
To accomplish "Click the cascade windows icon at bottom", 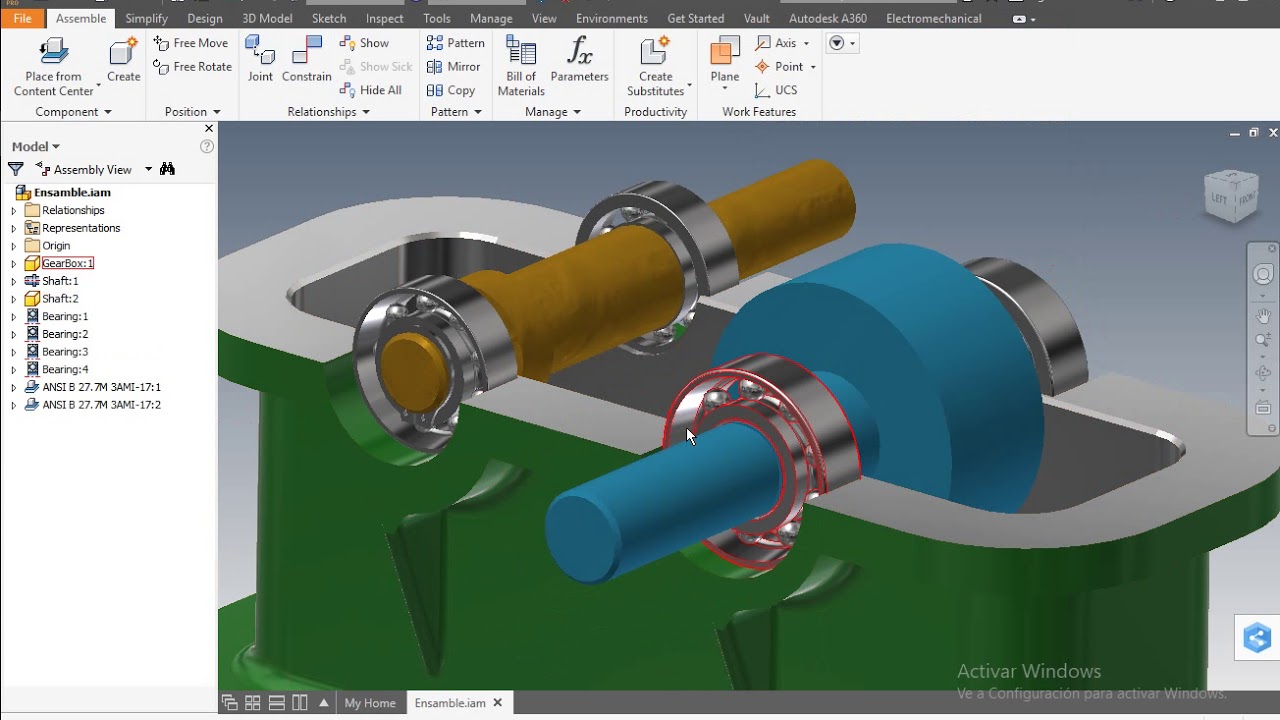I will (x=230, y=703).
